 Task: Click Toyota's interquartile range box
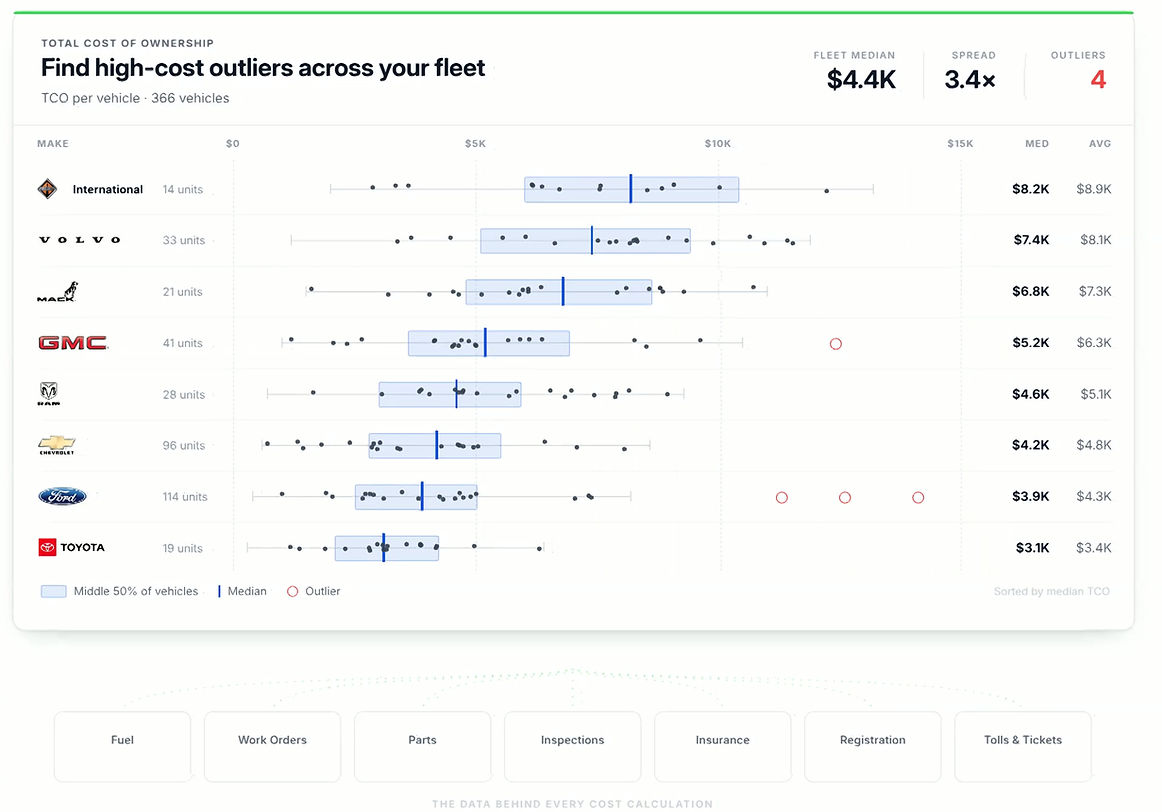point(387,548)
